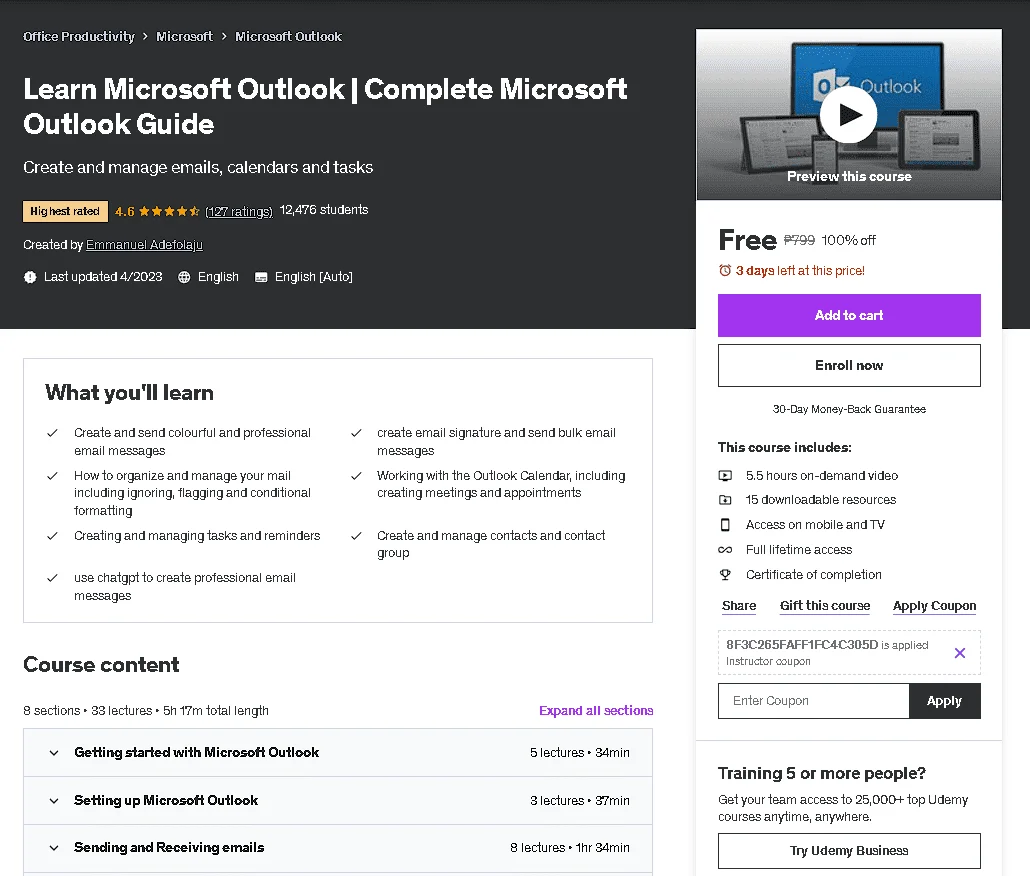
Task: Click the closed captions icon
Action: point(261,277)
